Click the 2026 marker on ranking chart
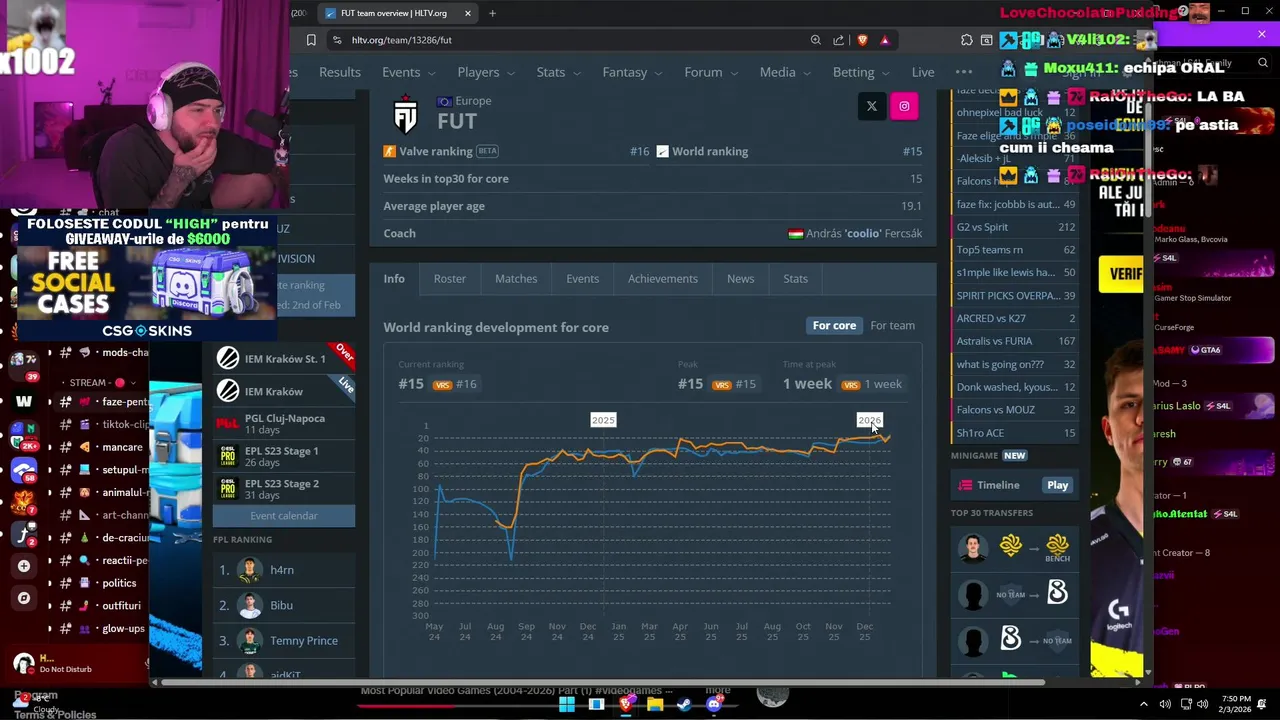The height and width of the screenshot is (720, 1280). (x=869, y=420)
